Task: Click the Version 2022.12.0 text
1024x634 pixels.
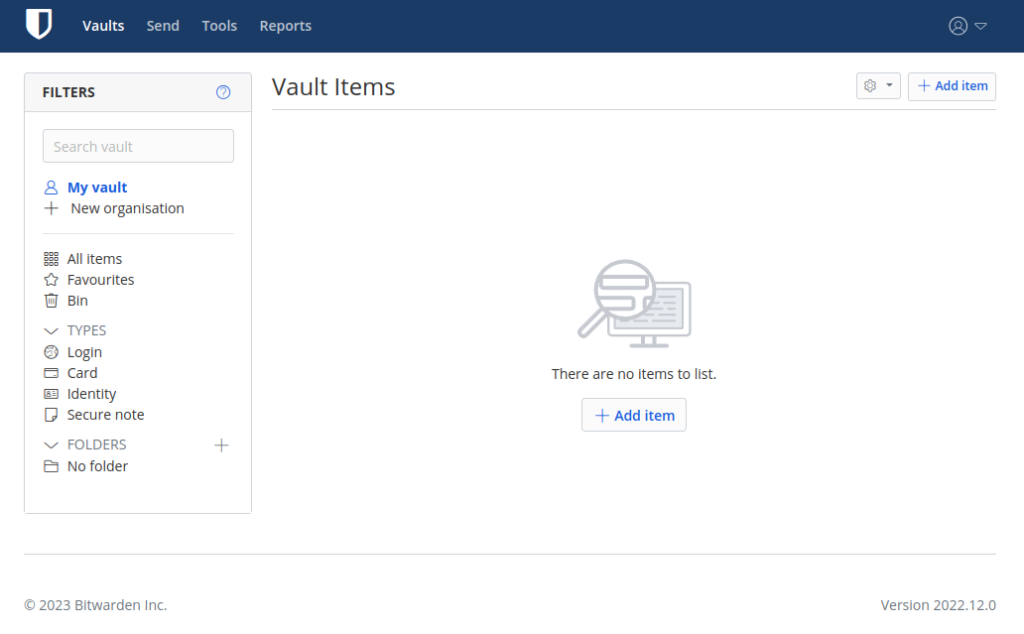Action: (x=938, y=605)
